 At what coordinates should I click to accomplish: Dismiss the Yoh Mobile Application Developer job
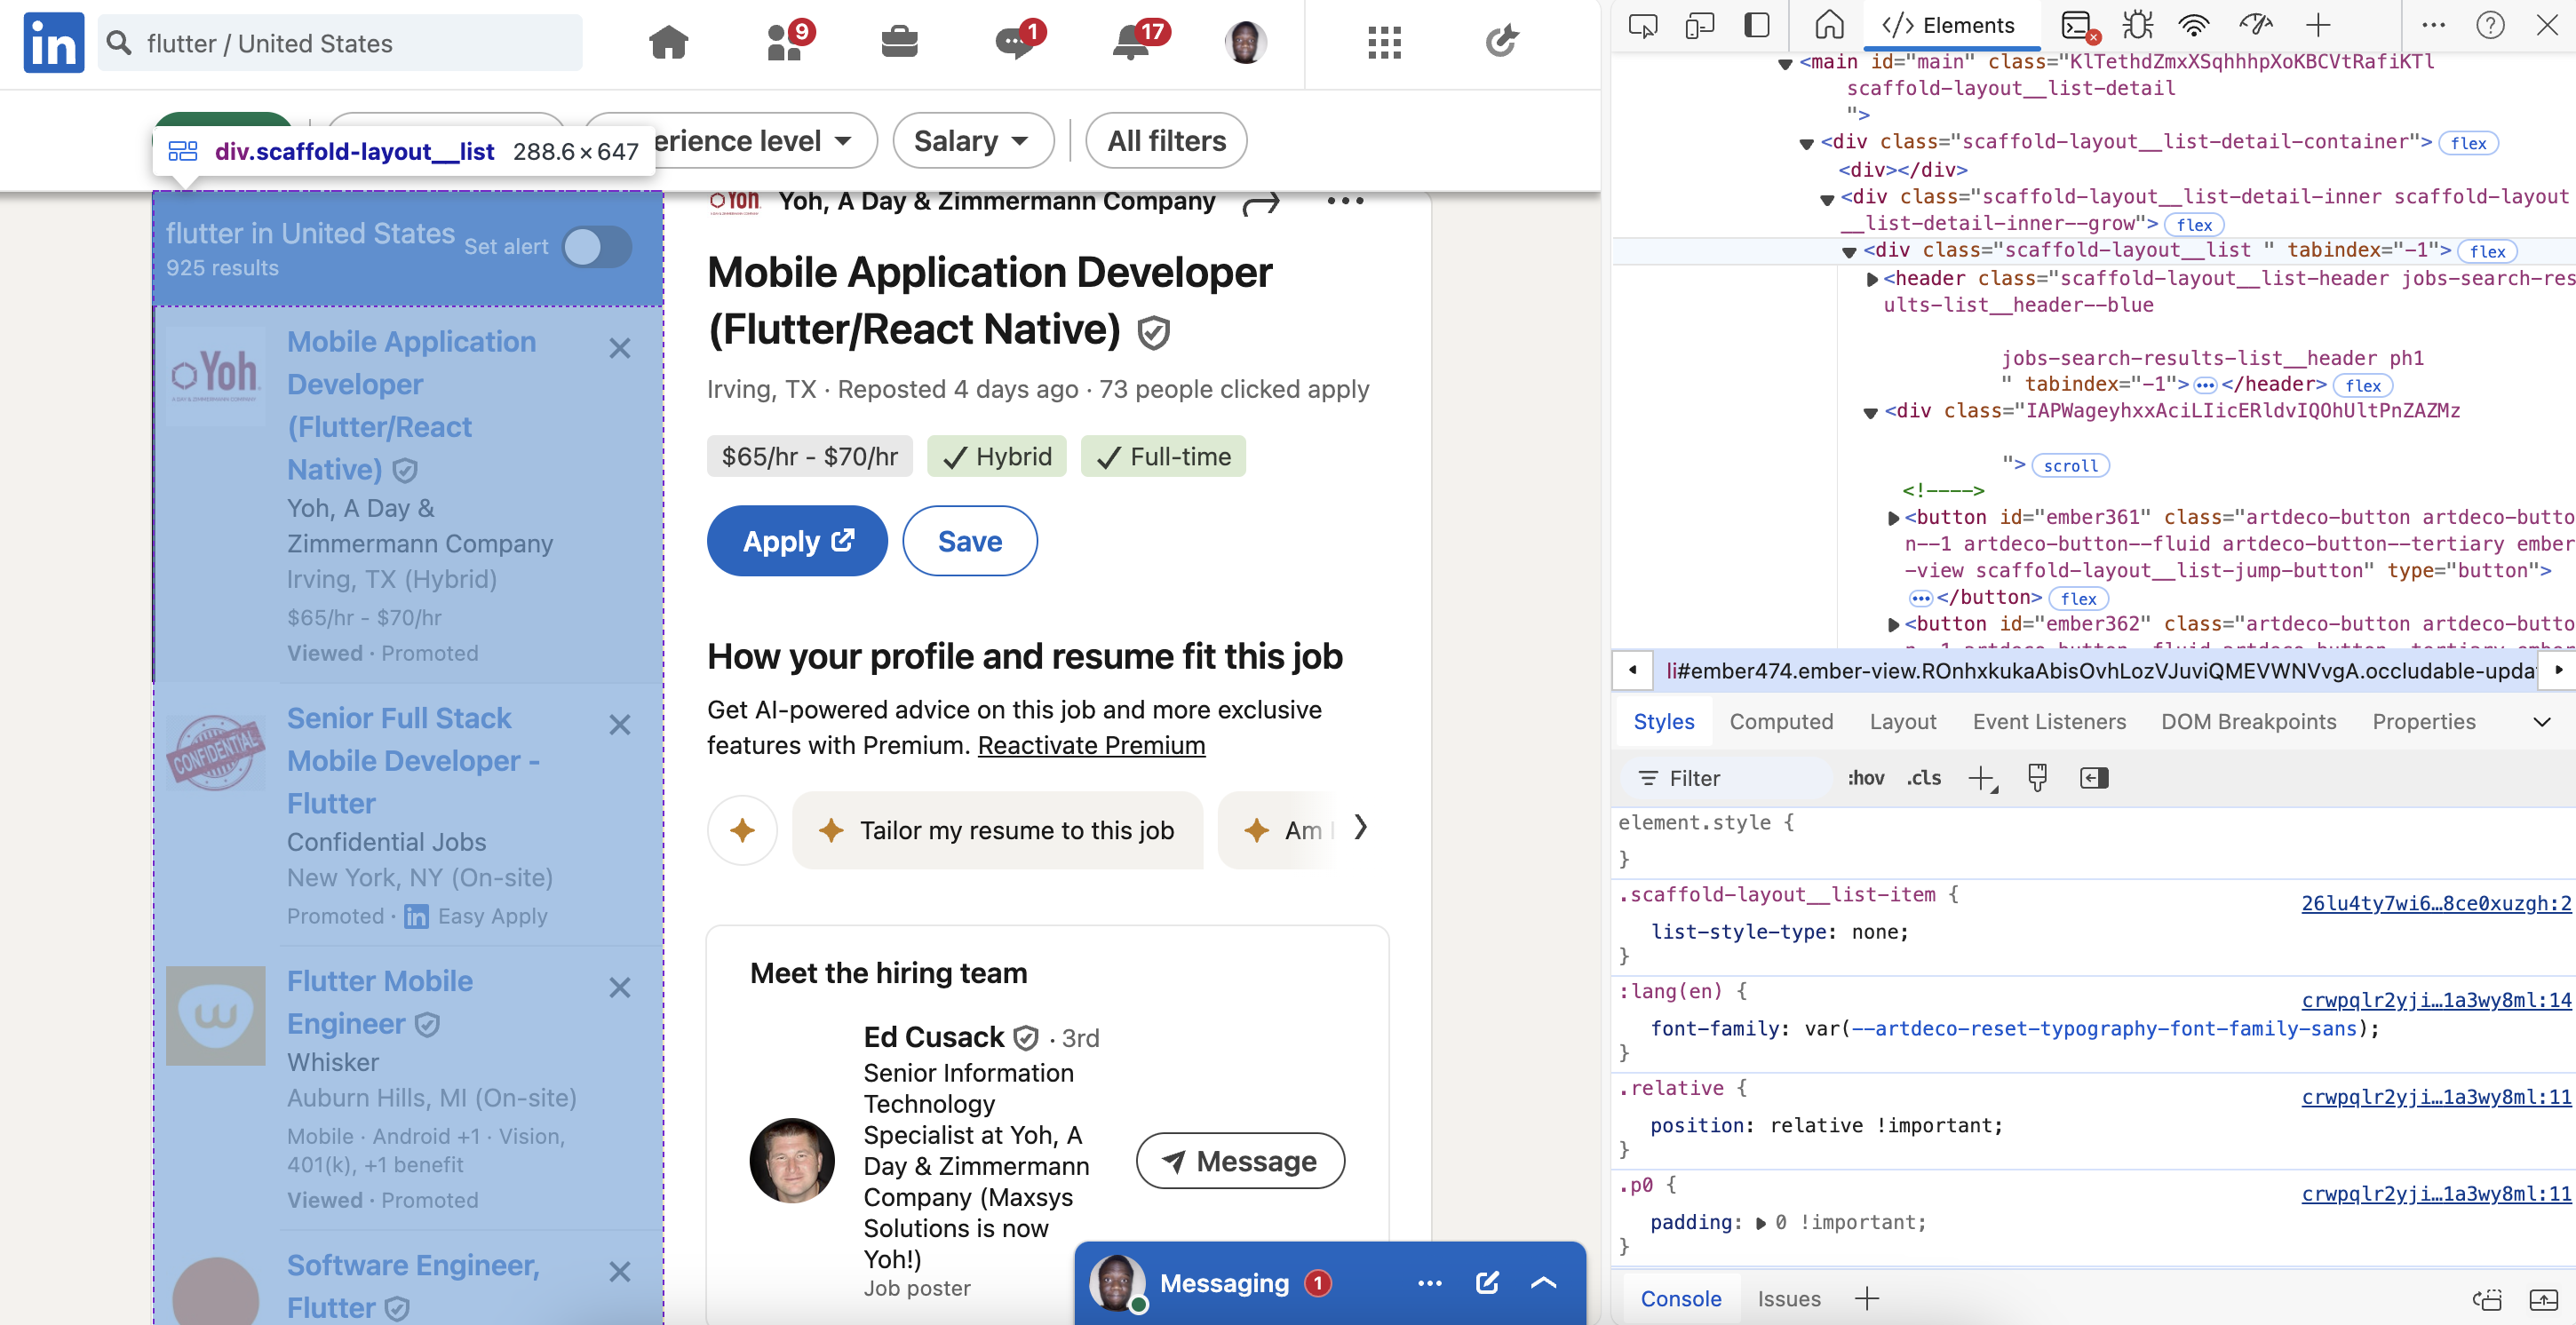[x=620, y=348]
